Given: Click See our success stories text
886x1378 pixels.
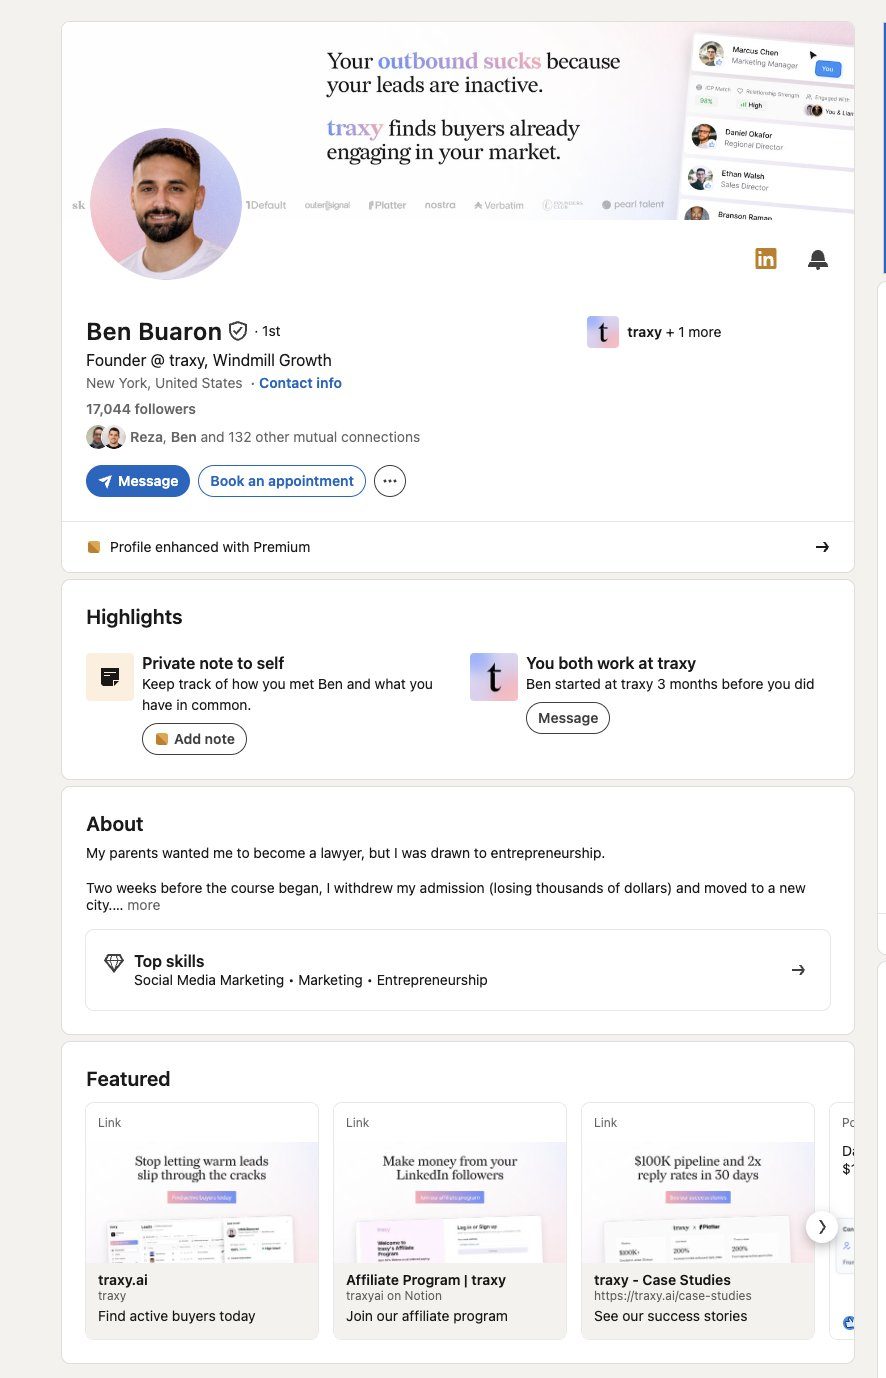Looking at the screenshot, I should point(671,1316).
